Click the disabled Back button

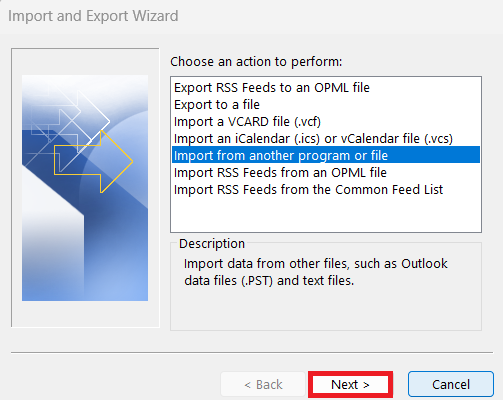tap(263, 384)
